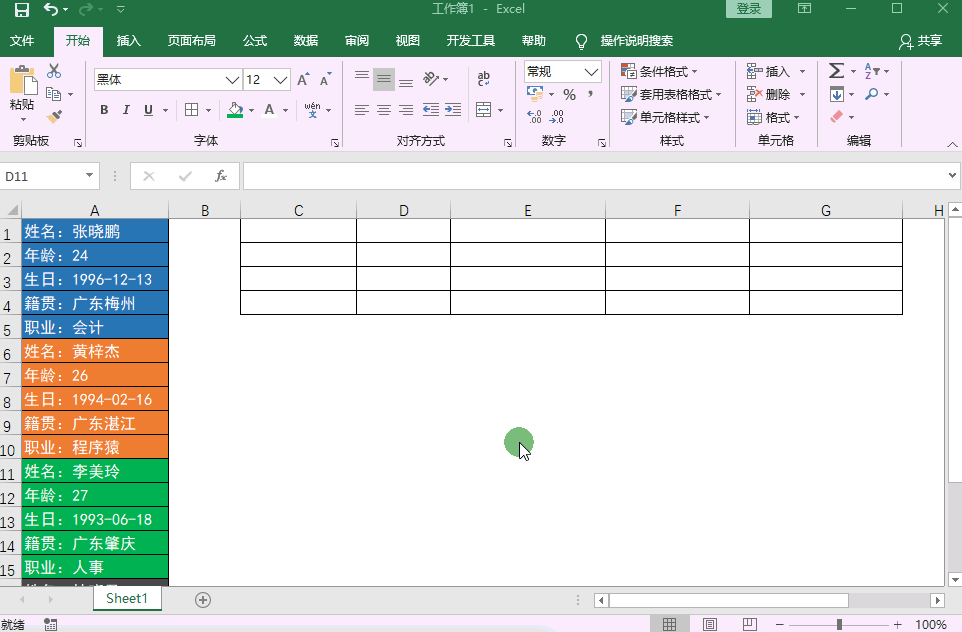
Task: Open the 文件 menu tab
Action: 22,40
